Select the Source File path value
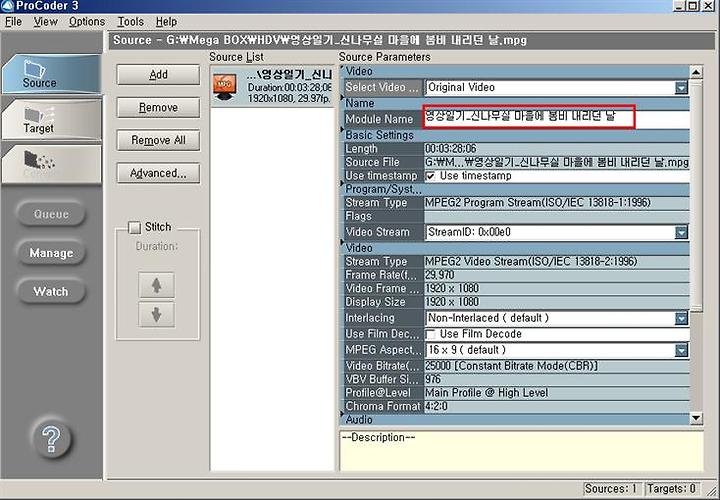Viewport: 720px width, 500px height. (x=557, y=162)
